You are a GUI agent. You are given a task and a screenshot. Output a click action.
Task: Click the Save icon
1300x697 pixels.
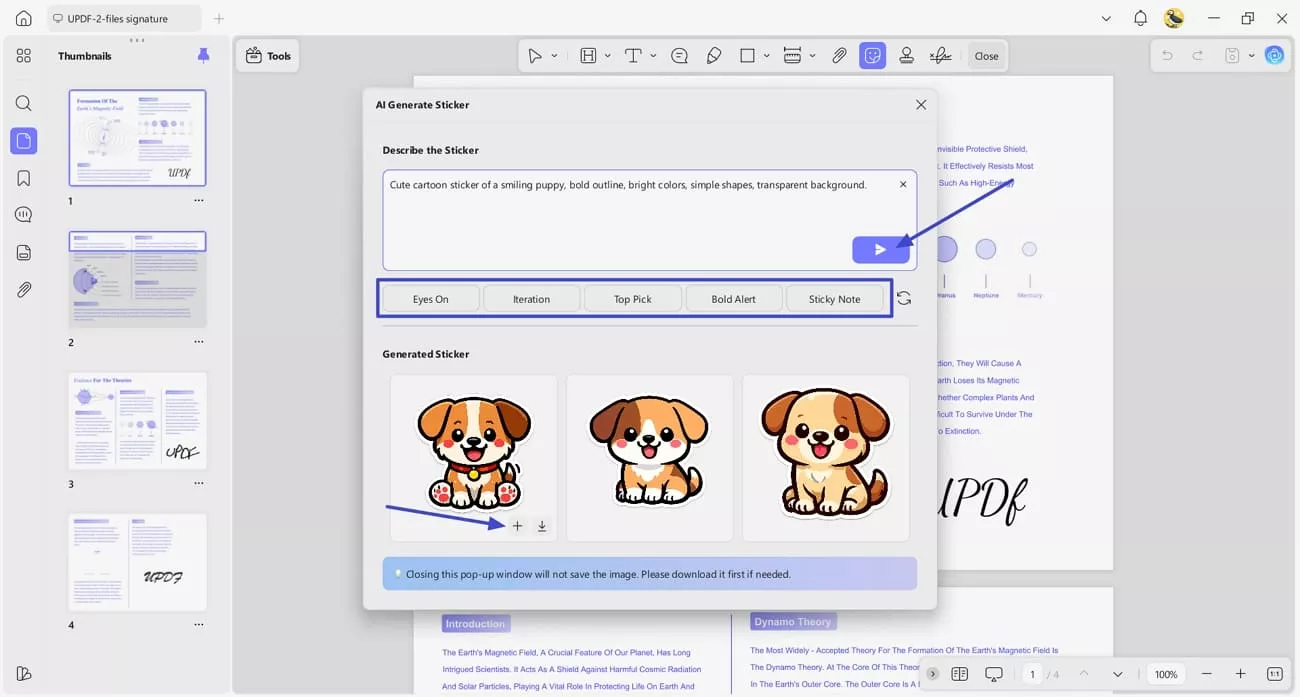[1233, 56]
